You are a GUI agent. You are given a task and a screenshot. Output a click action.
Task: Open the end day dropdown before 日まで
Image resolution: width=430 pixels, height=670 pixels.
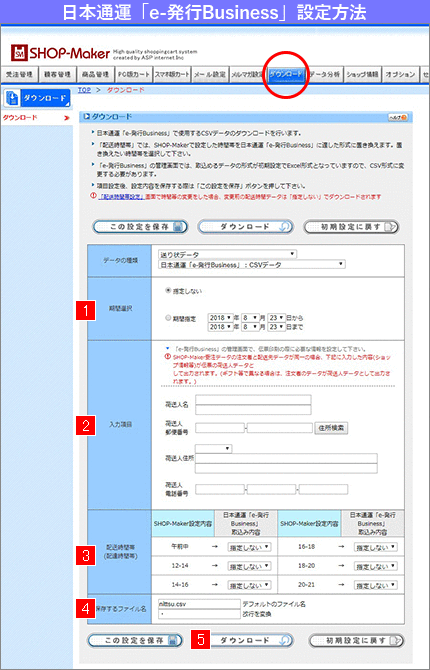tap(276, 327)
